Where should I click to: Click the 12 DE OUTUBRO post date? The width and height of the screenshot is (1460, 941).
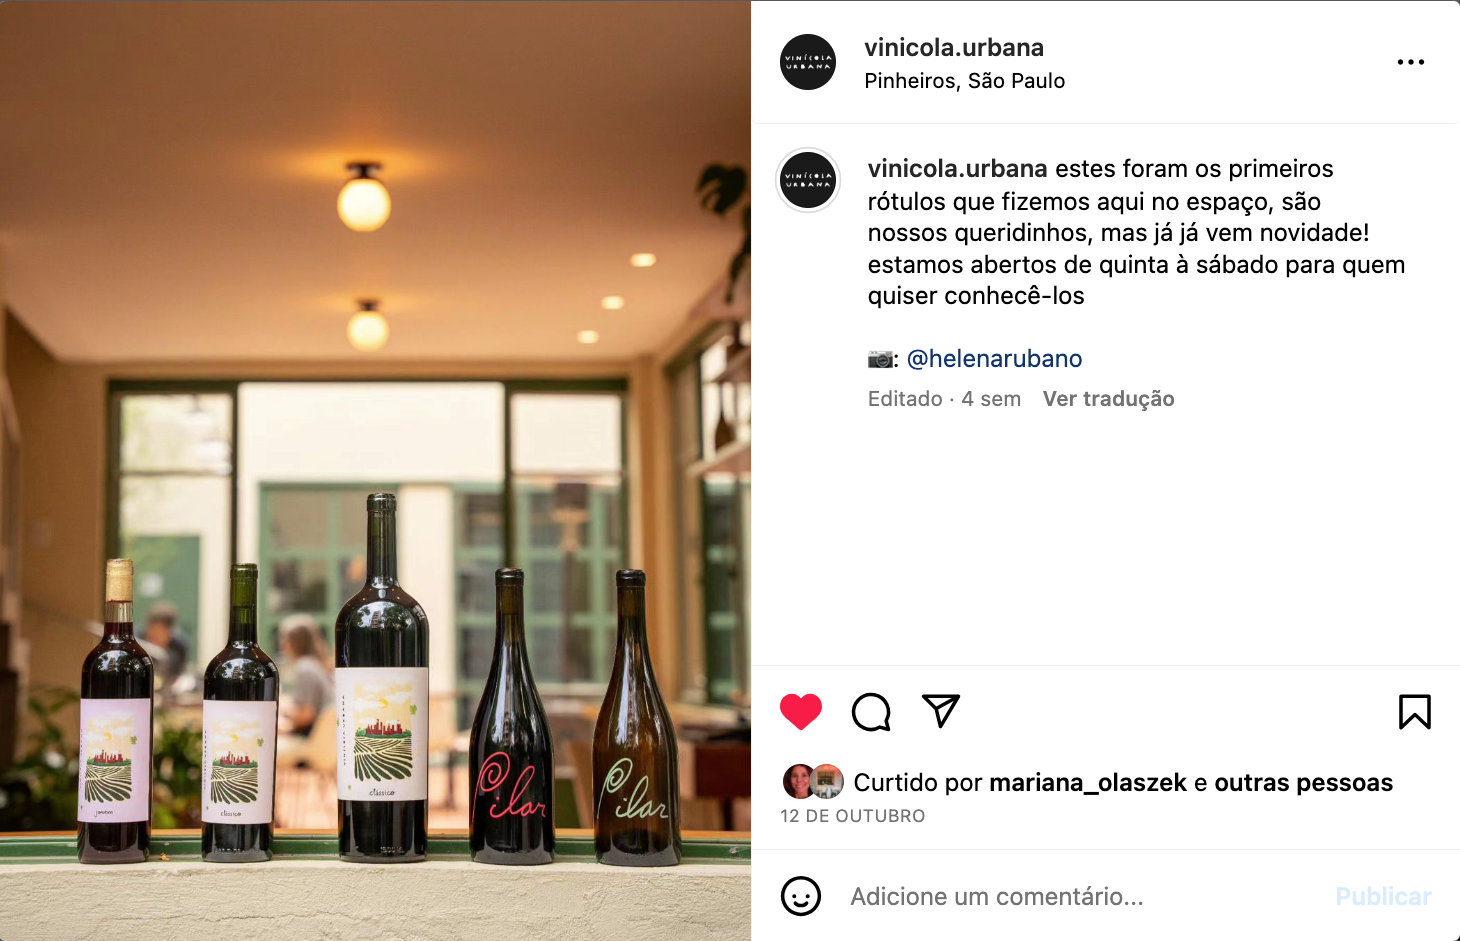853,816
